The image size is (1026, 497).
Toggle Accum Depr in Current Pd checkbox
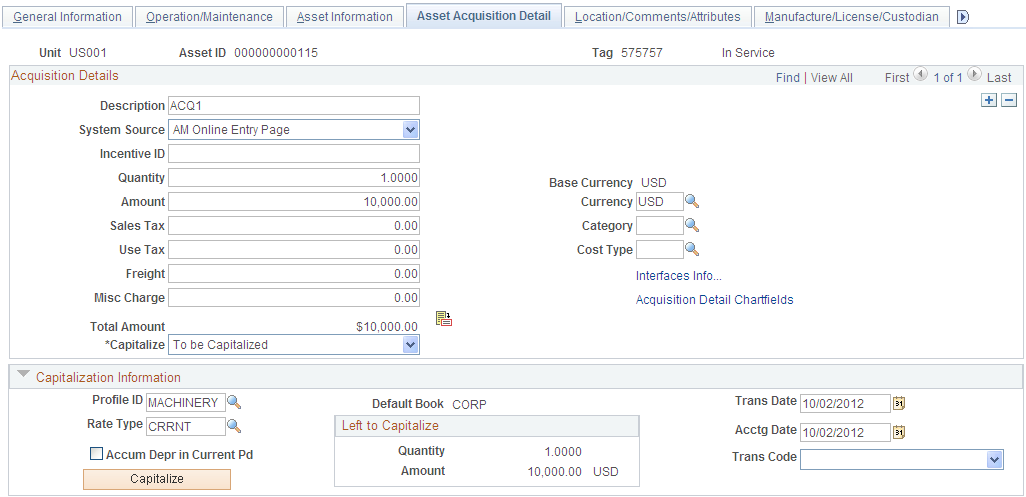(x=97, y=454)
